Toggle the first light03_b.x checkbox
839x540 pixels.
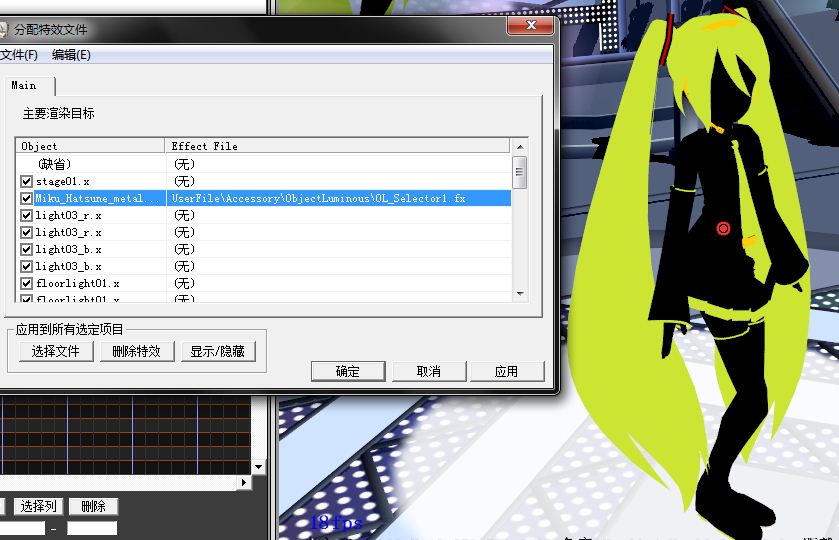click(x=26, y=250)
